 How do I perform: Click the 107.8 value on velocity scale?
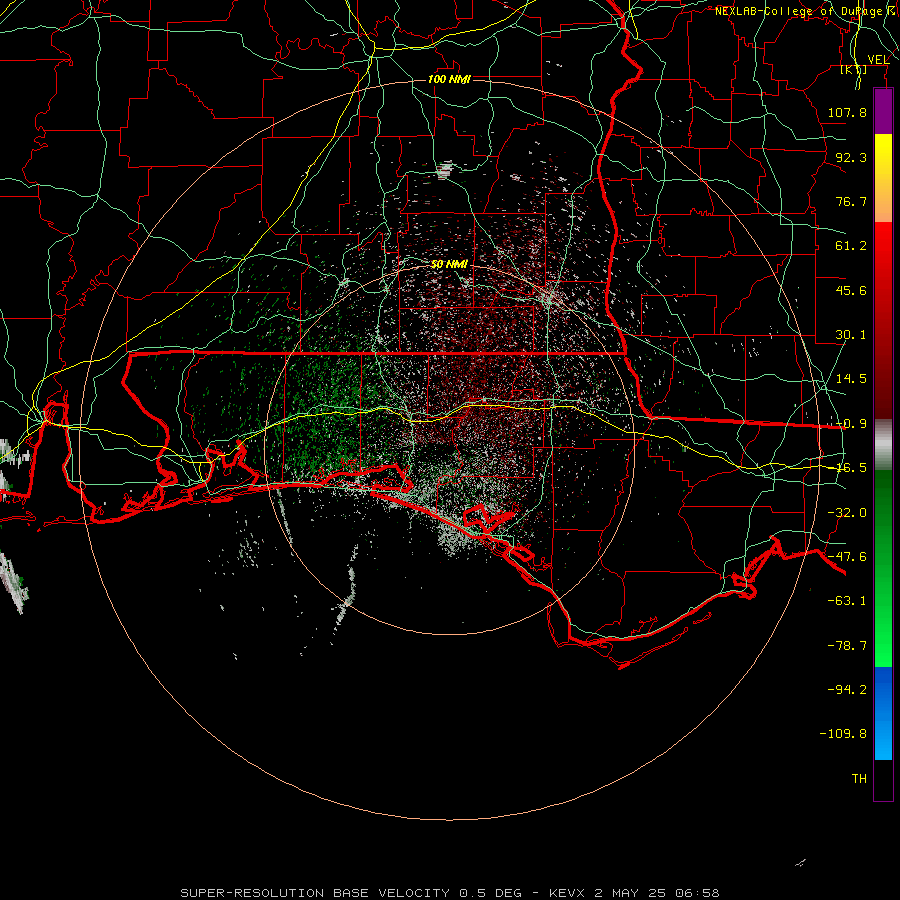pyautogui.click(x=847, y=112)
